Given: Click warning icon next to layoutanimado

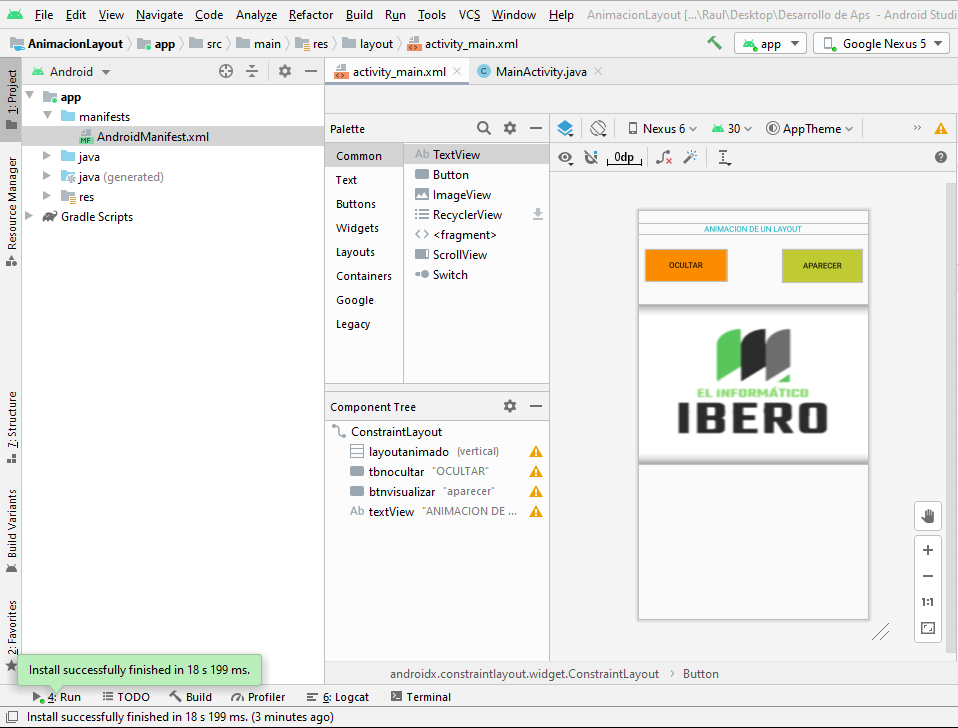Looking at the screenshot, I should 536,452.
